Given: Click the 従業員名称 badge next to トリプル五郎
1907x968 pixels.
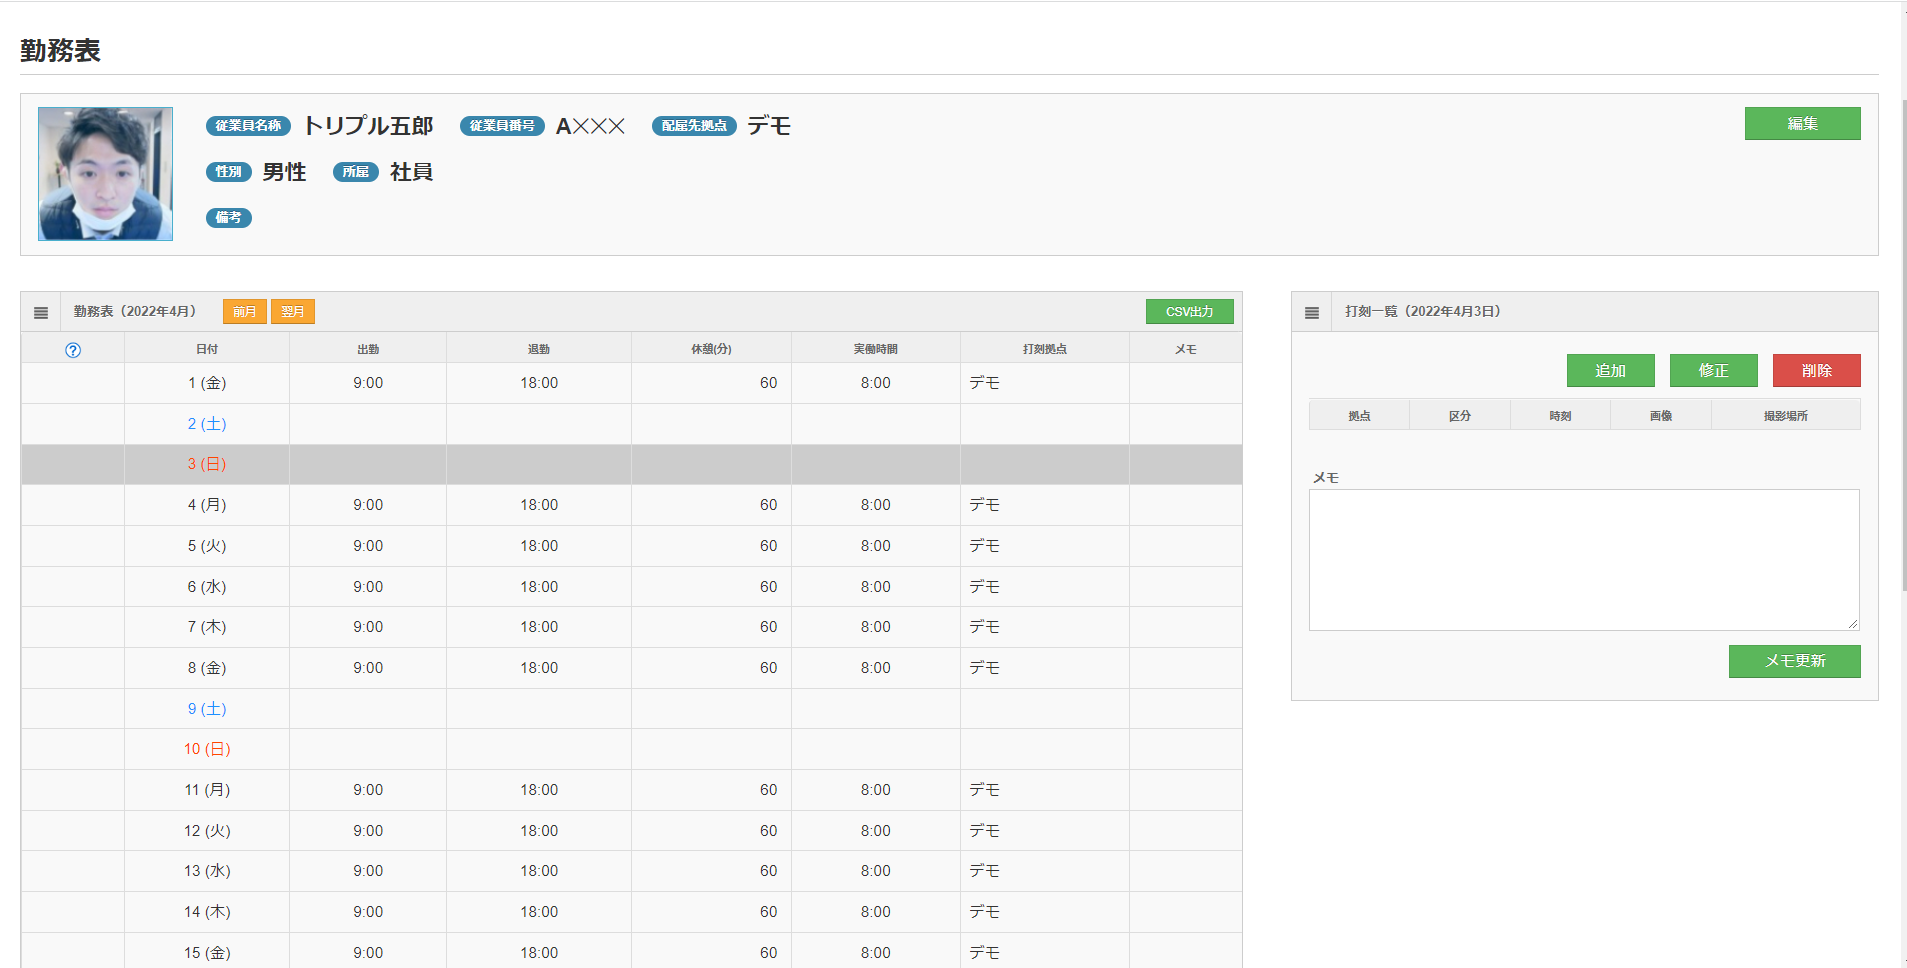Looking at the screenshot, I should coord(247,126).
